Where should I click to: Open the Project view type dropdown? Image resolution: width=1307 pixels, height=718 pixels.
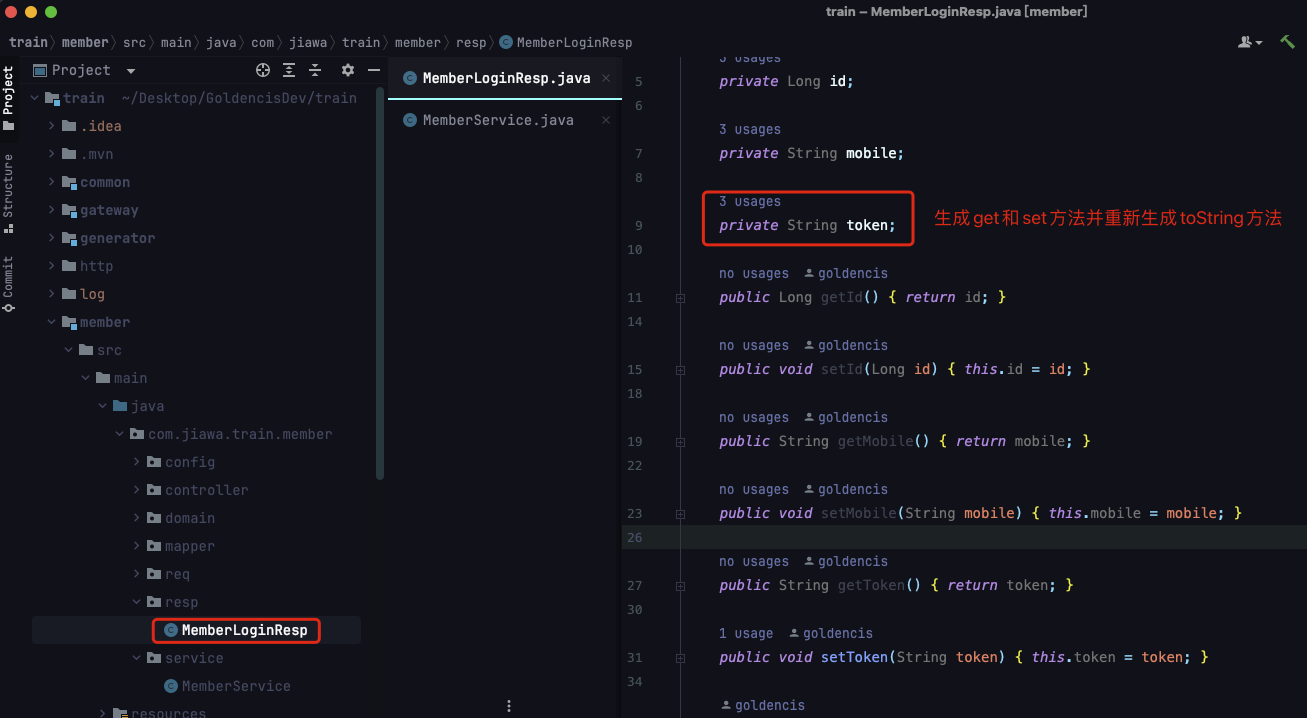(x=131, y=71)
